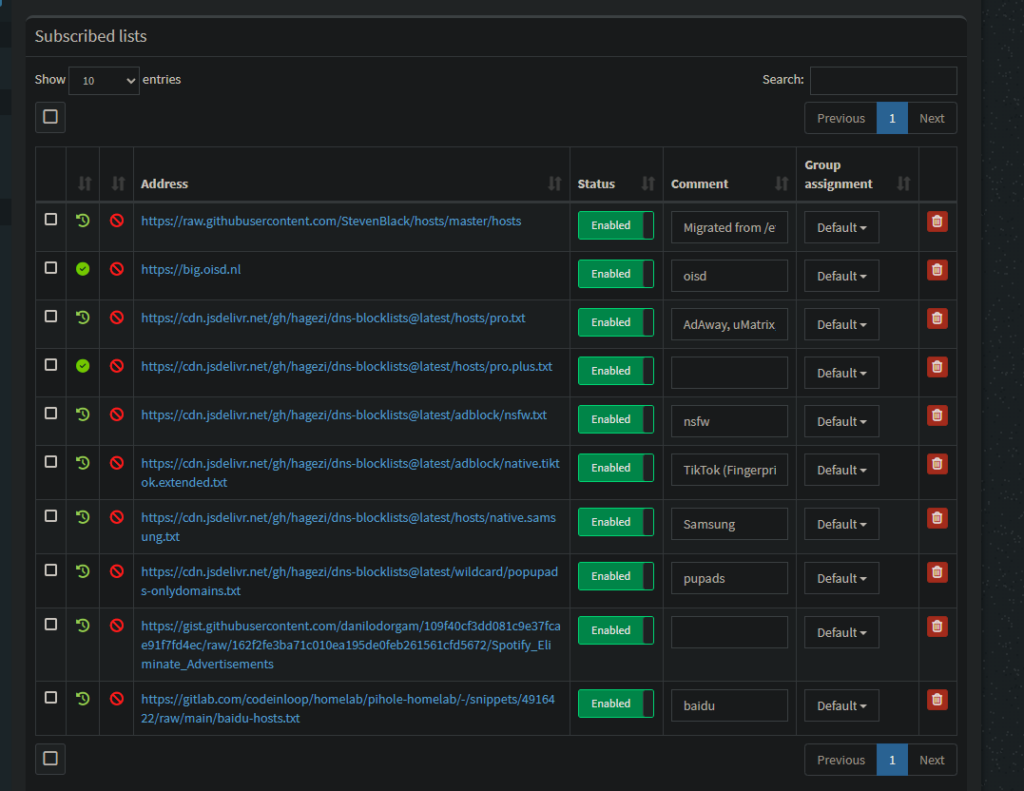Click the Next page button at top

(931, 118)
